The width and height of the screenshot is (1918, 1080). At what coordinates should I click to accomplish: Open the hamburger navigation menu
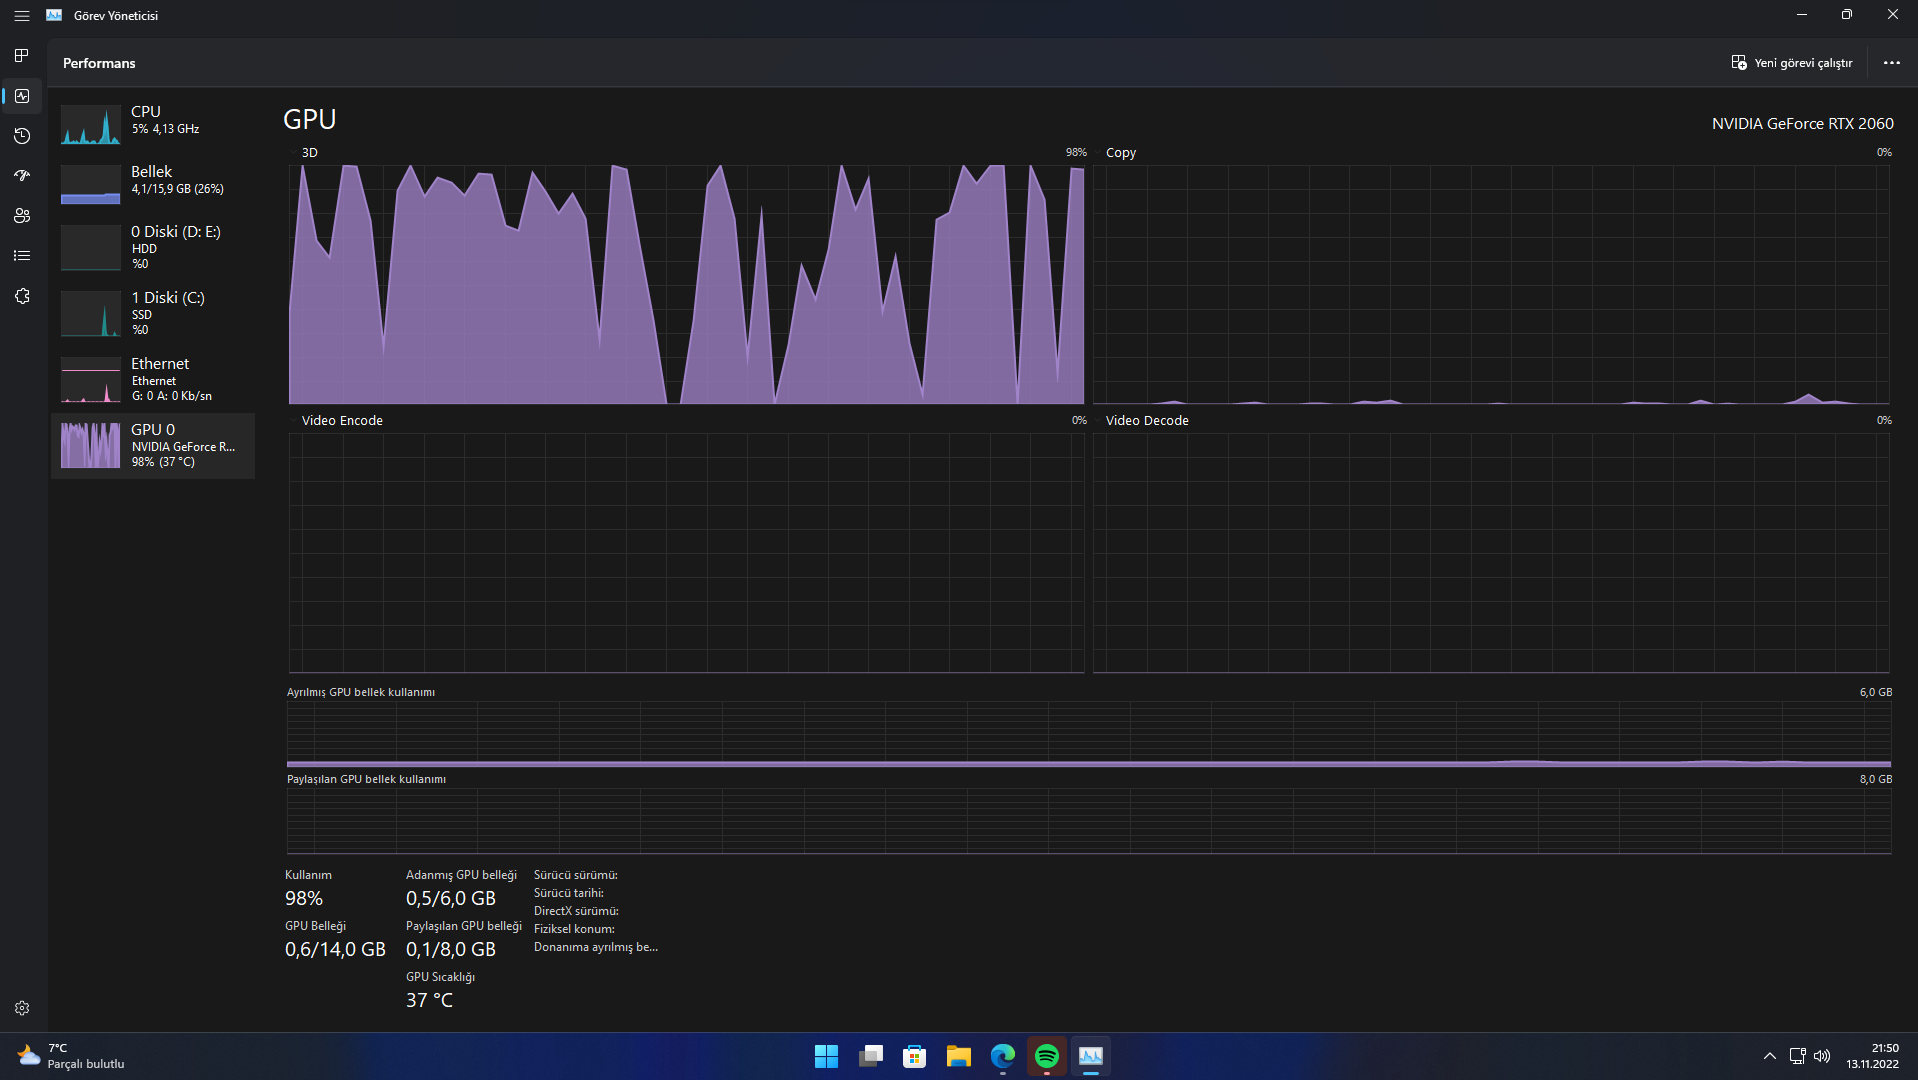(22, 16)
